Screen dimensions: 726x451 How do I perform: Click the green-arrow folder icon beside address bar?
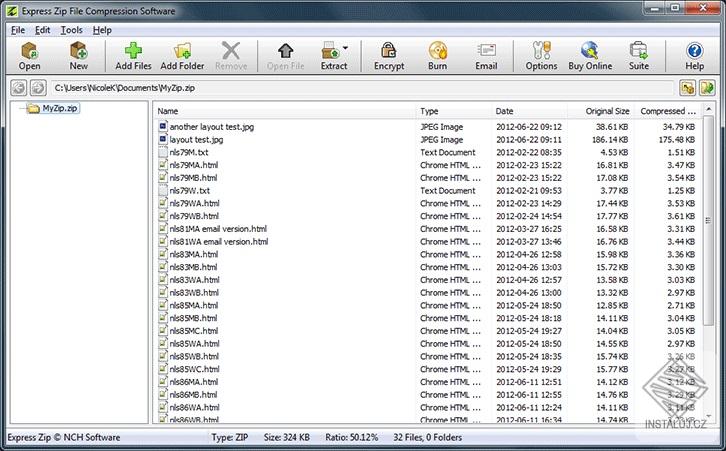pos(707,88)
